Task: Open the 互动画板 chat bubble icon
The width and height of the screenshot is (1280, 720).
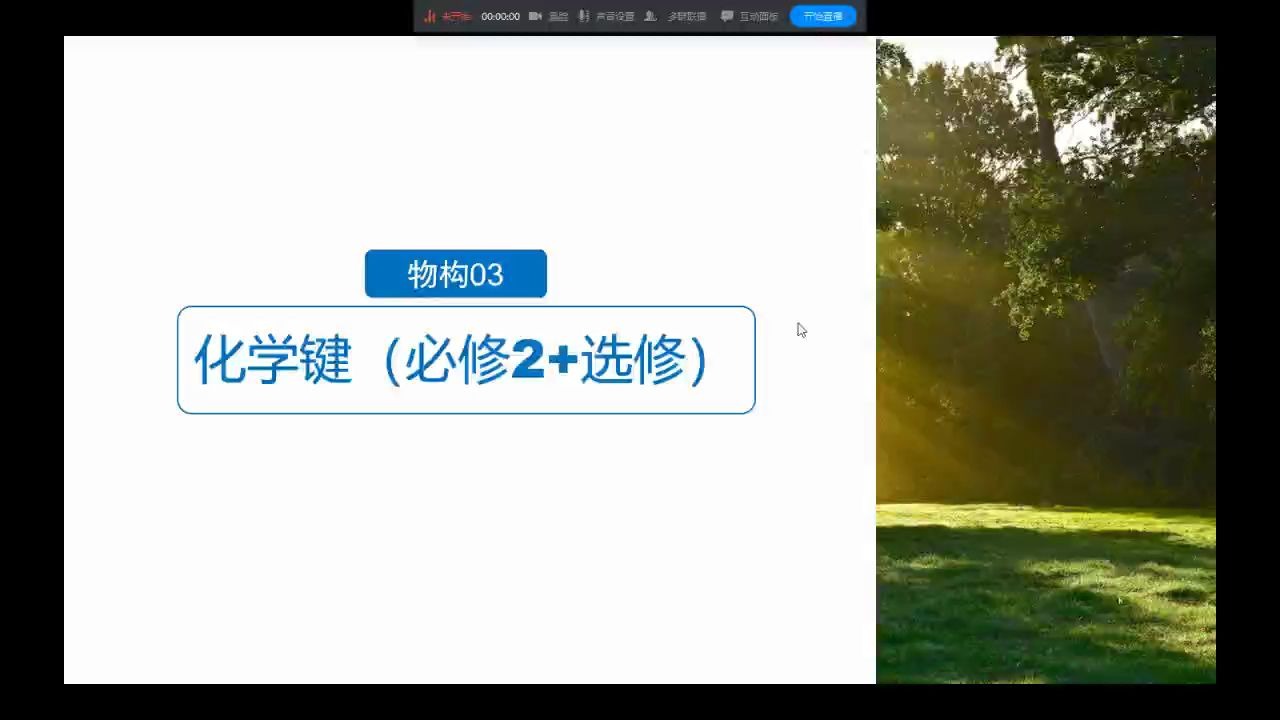Action: pyautogui.click(x=726, y=15)
